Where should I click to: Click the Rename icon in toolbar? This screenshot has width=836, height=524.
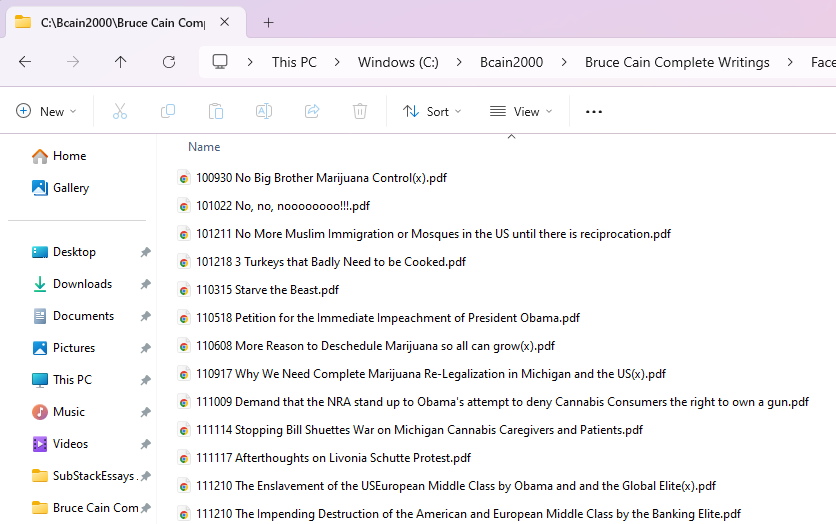(264, 111)
